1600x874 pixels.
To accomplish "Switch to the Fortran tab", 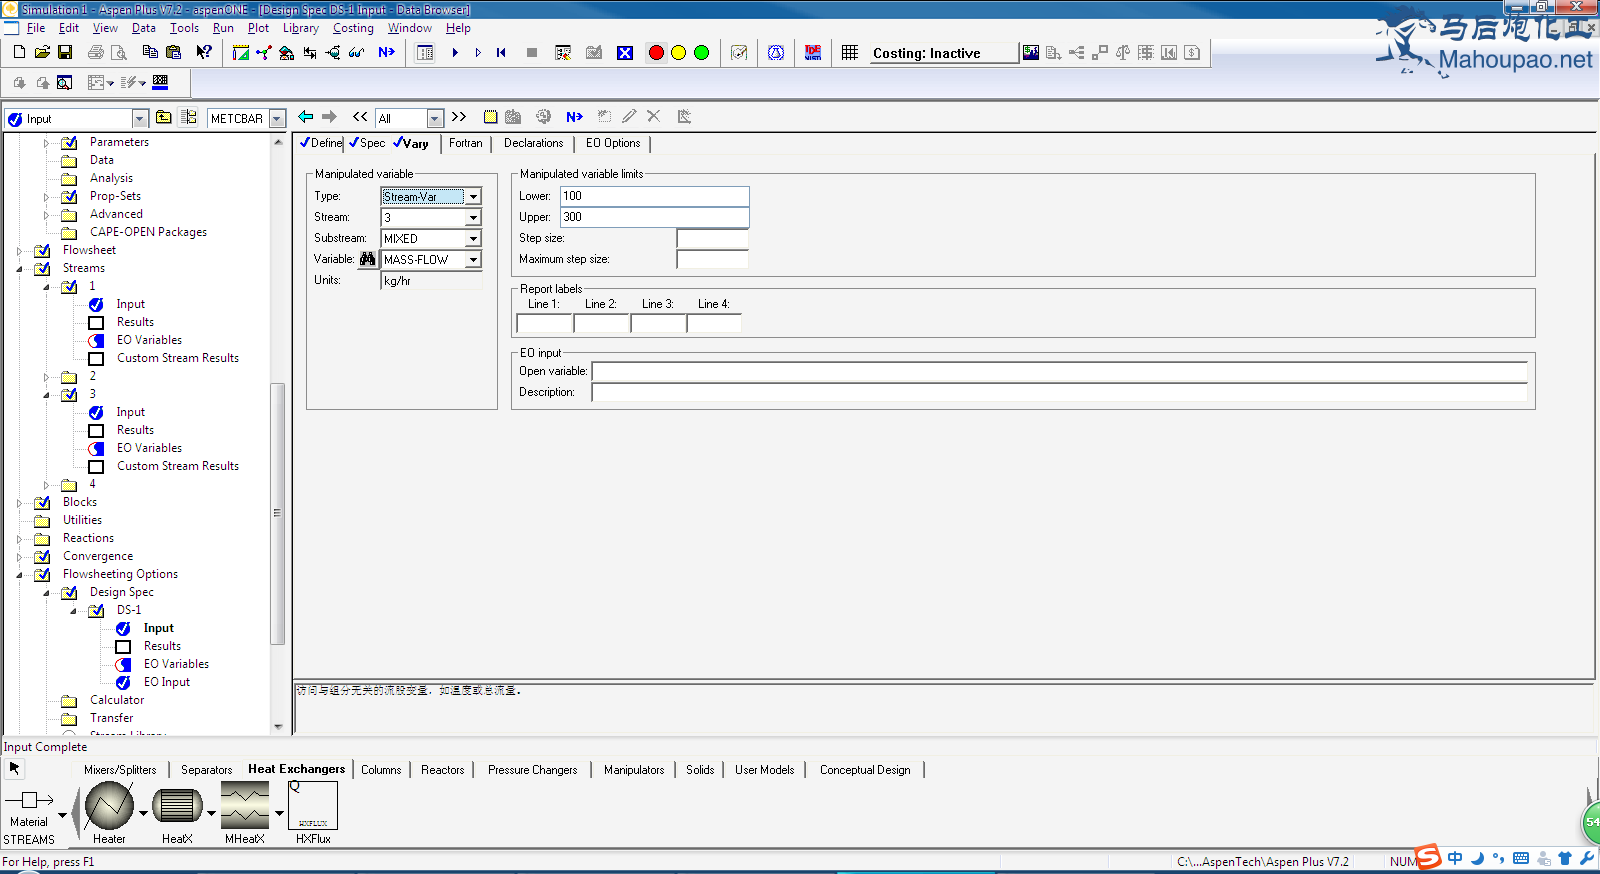I will (465, 143).
